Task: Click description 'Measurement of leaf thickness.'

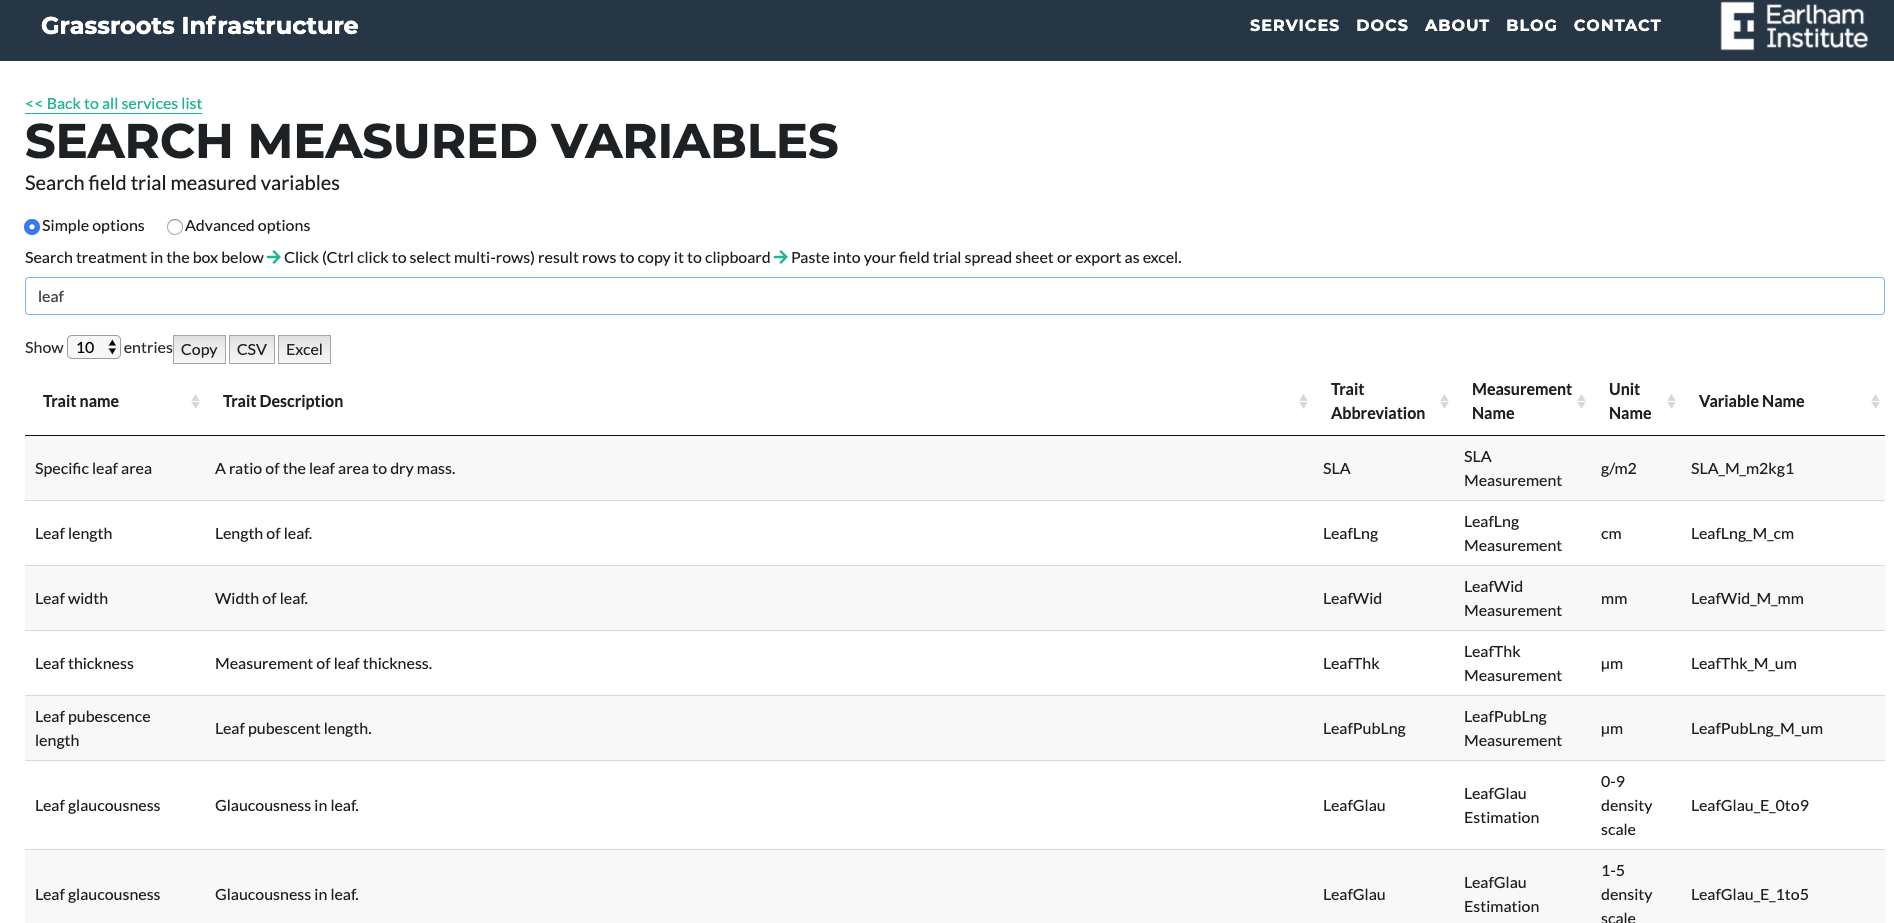Action: click(323, 663)
